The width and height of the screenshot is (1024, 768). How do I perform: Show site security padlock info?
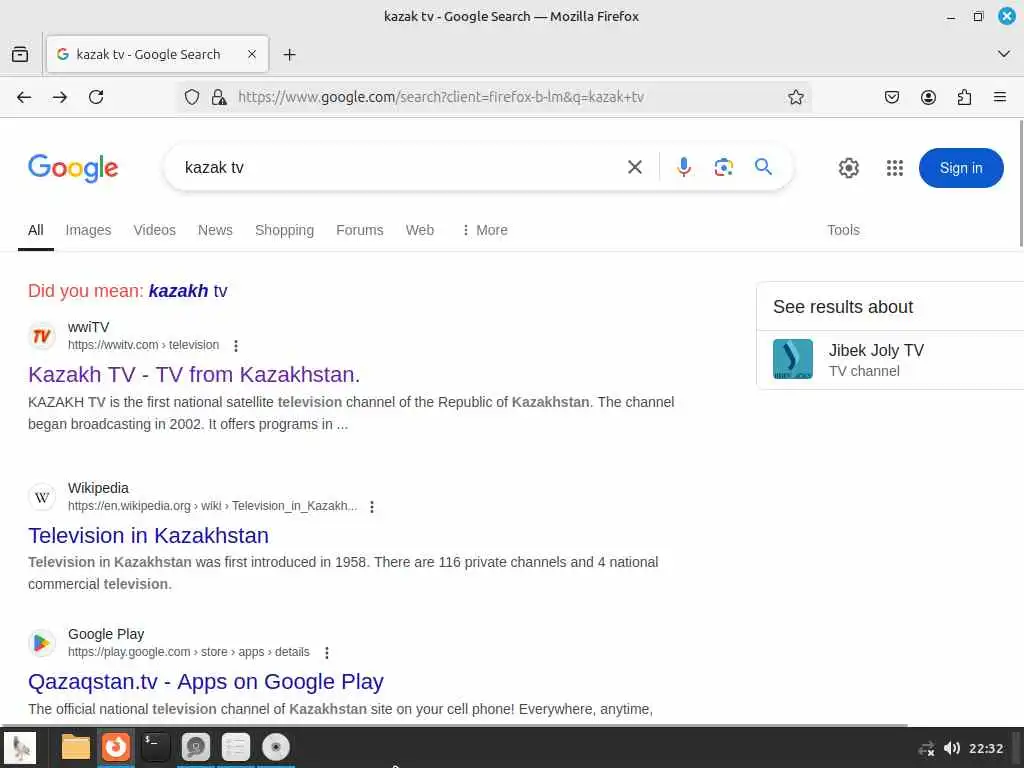coord(219,97)
